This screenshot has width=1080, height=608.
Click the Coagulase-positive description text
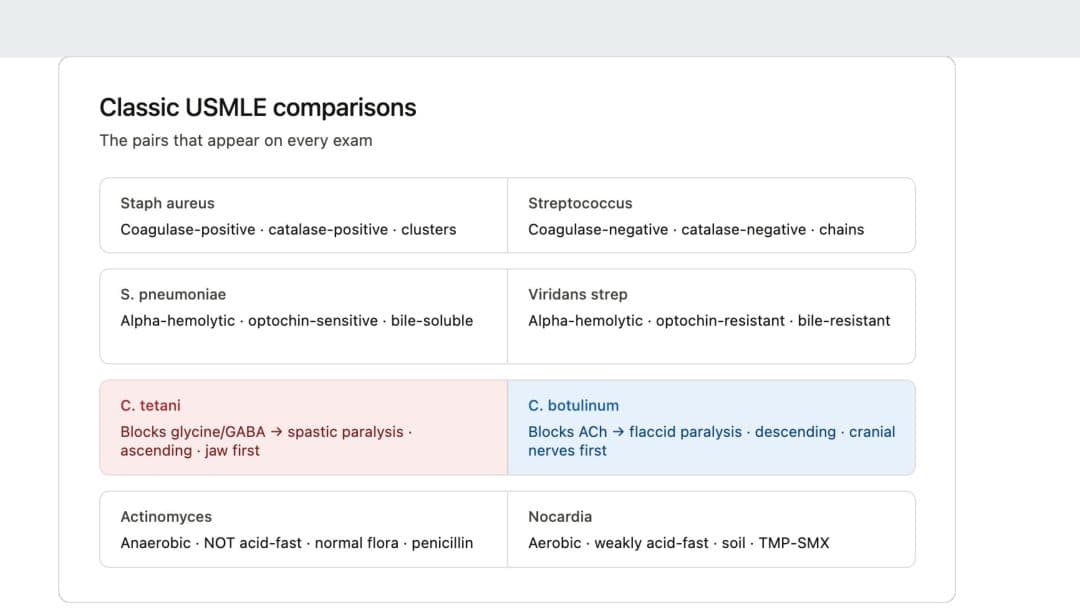click(288, 229)
